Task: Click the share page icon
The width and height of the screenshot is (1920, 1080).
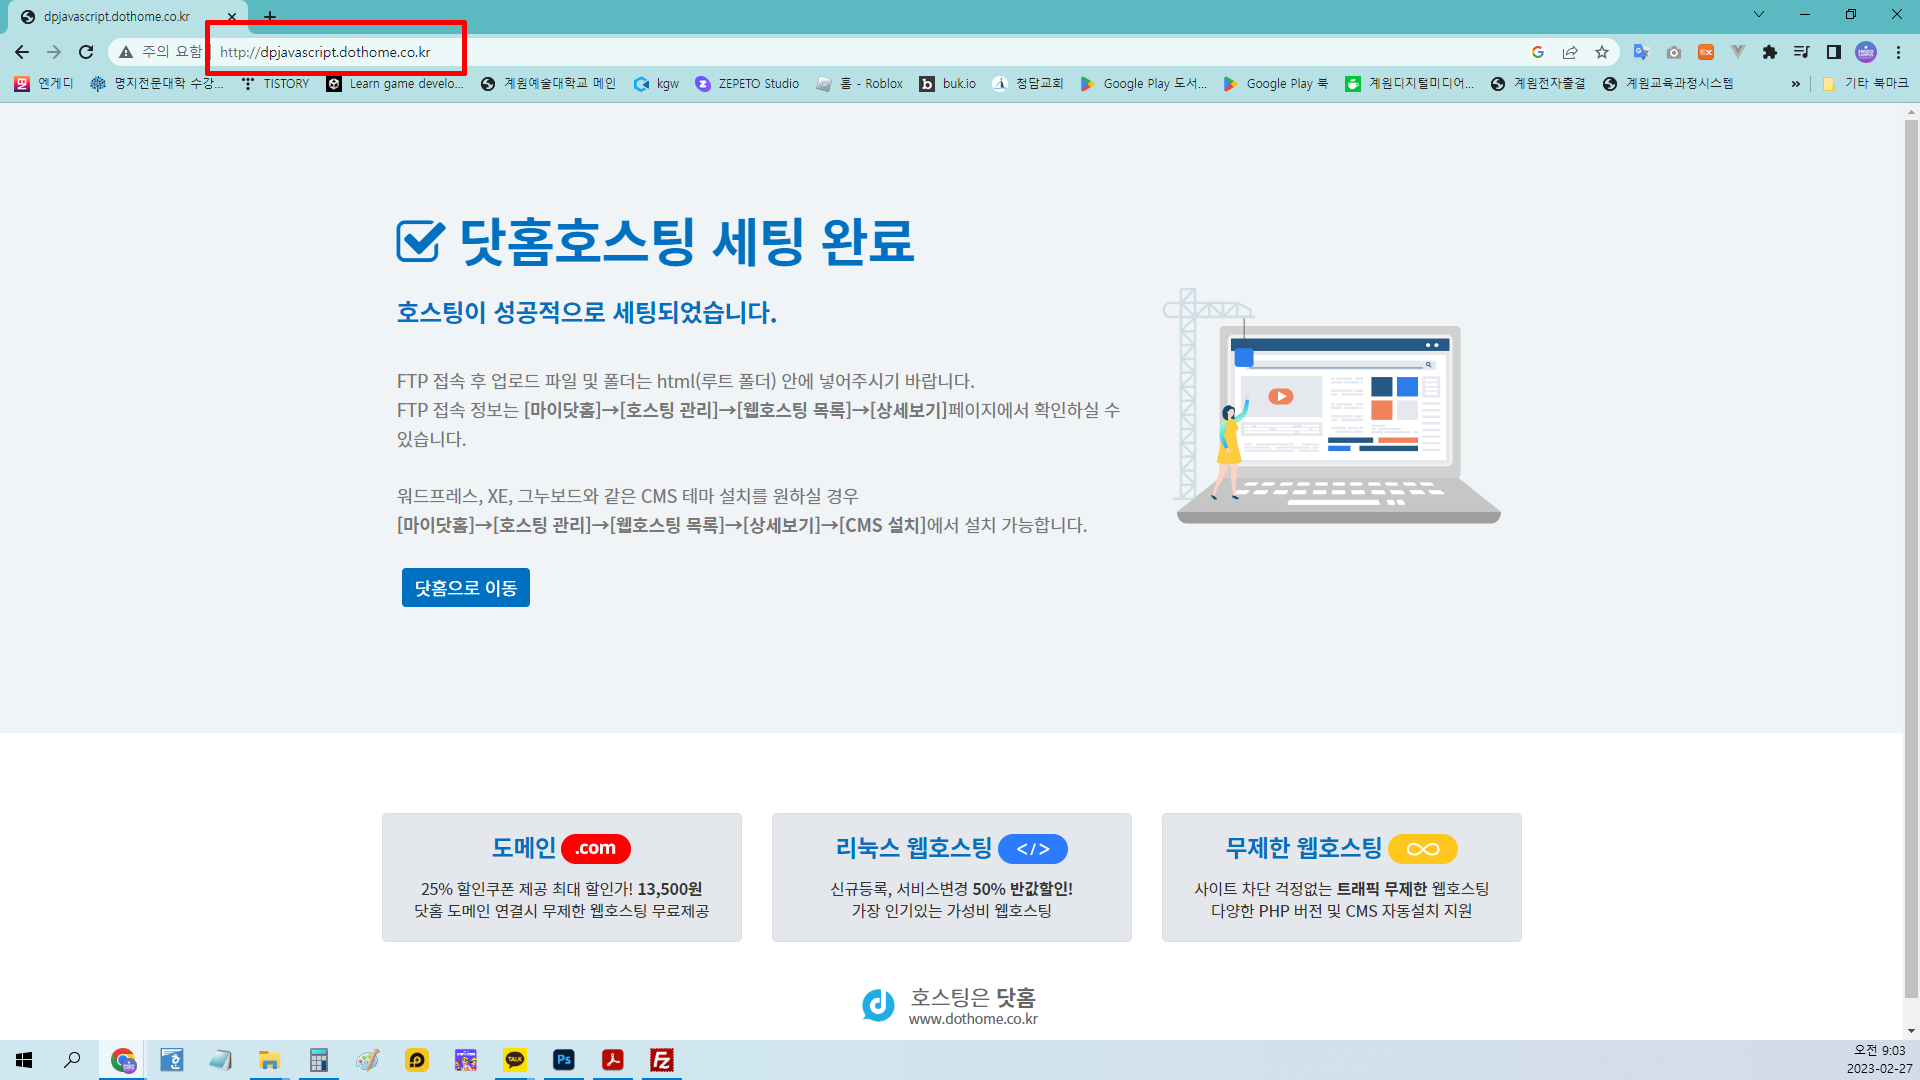Action: point(1570,52)
